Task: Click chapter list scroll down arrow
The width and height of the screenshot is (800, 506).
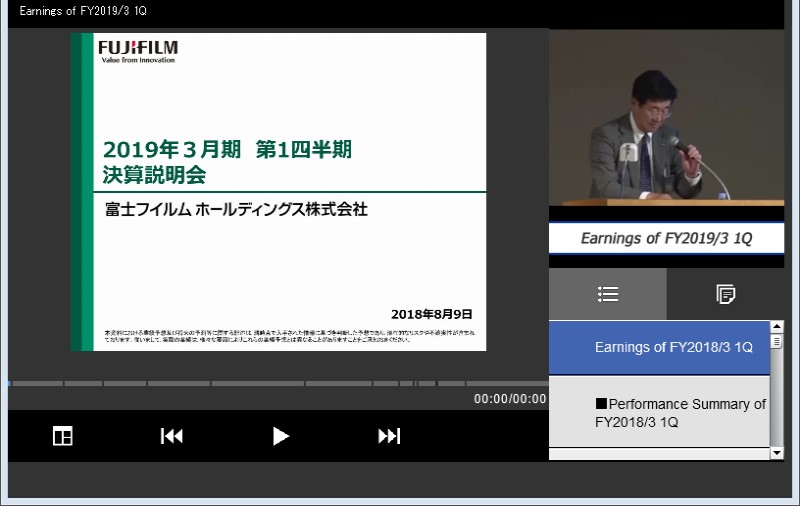Action: click(777, 453)
